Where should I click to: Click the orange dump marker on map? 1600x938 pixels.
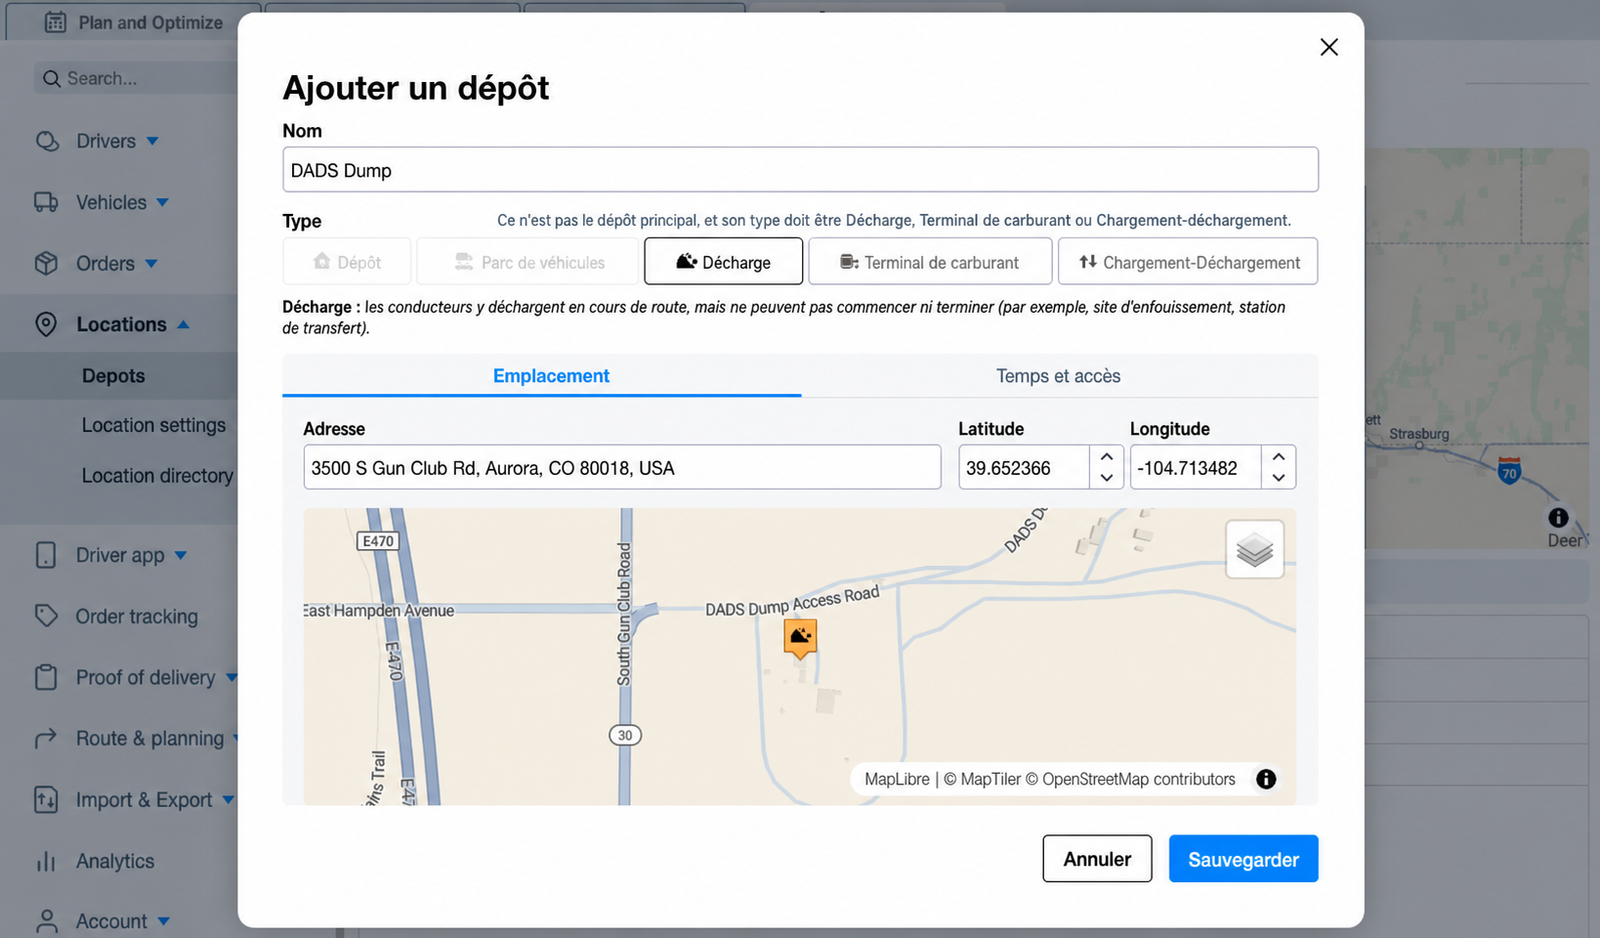[x=800, y=638]
